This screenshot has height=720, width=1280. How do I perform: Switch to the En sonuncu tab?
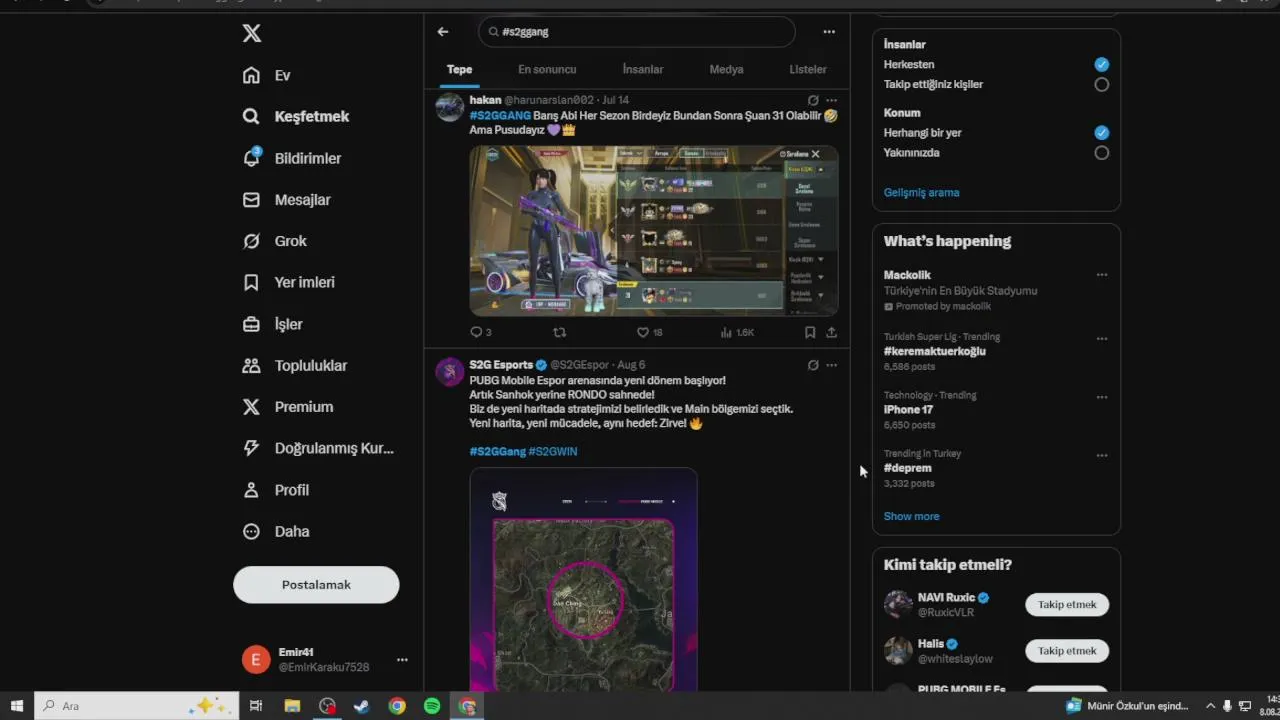[547, 70]
